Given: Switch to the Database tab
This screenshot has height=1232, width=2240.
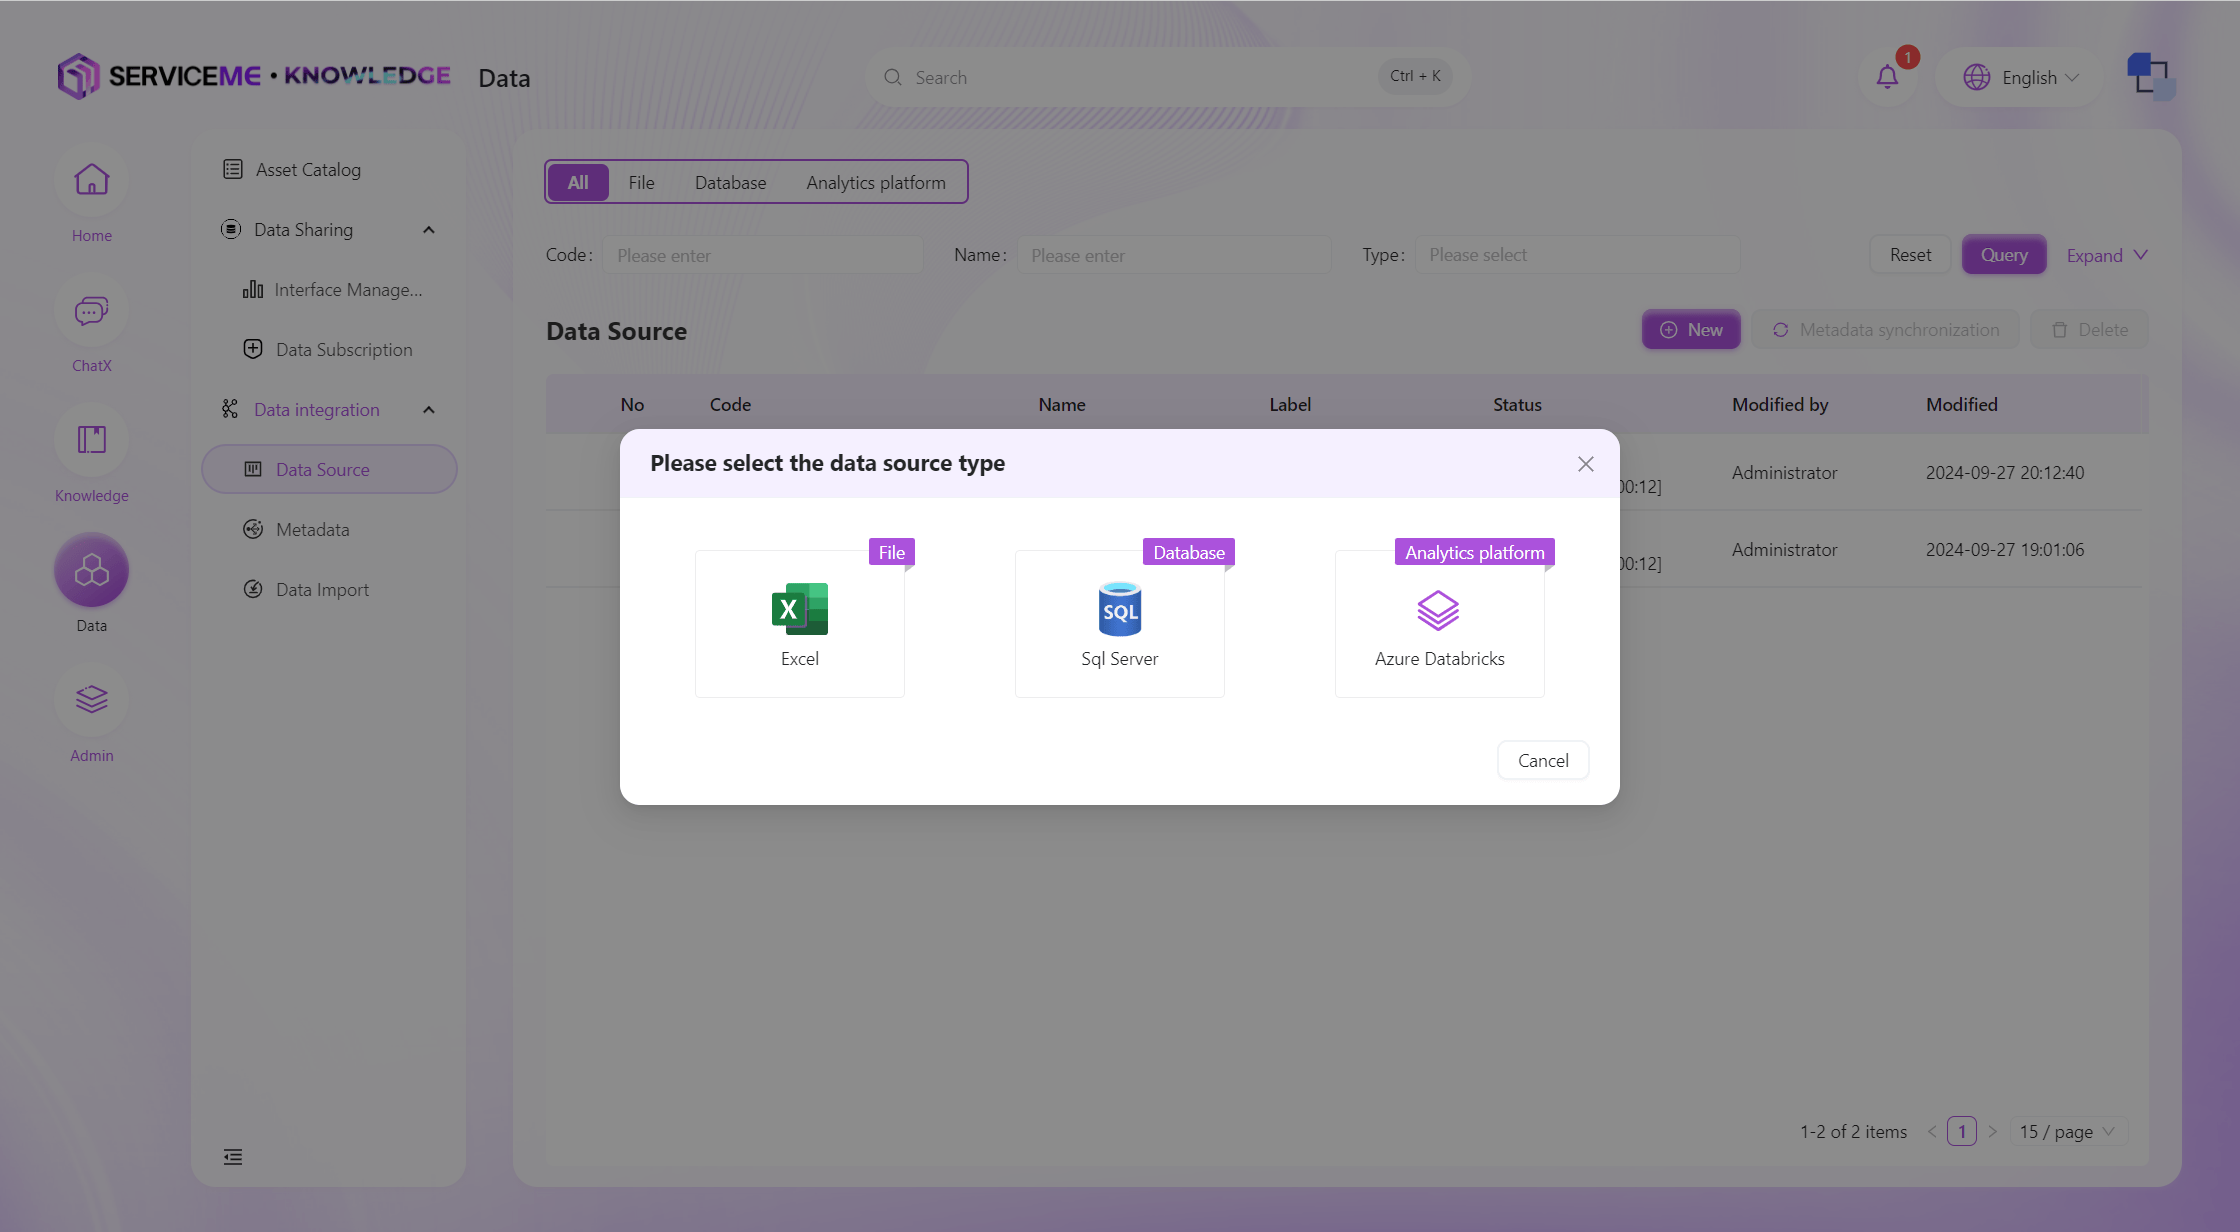Looking at the screenshot, I should point(731,183).
